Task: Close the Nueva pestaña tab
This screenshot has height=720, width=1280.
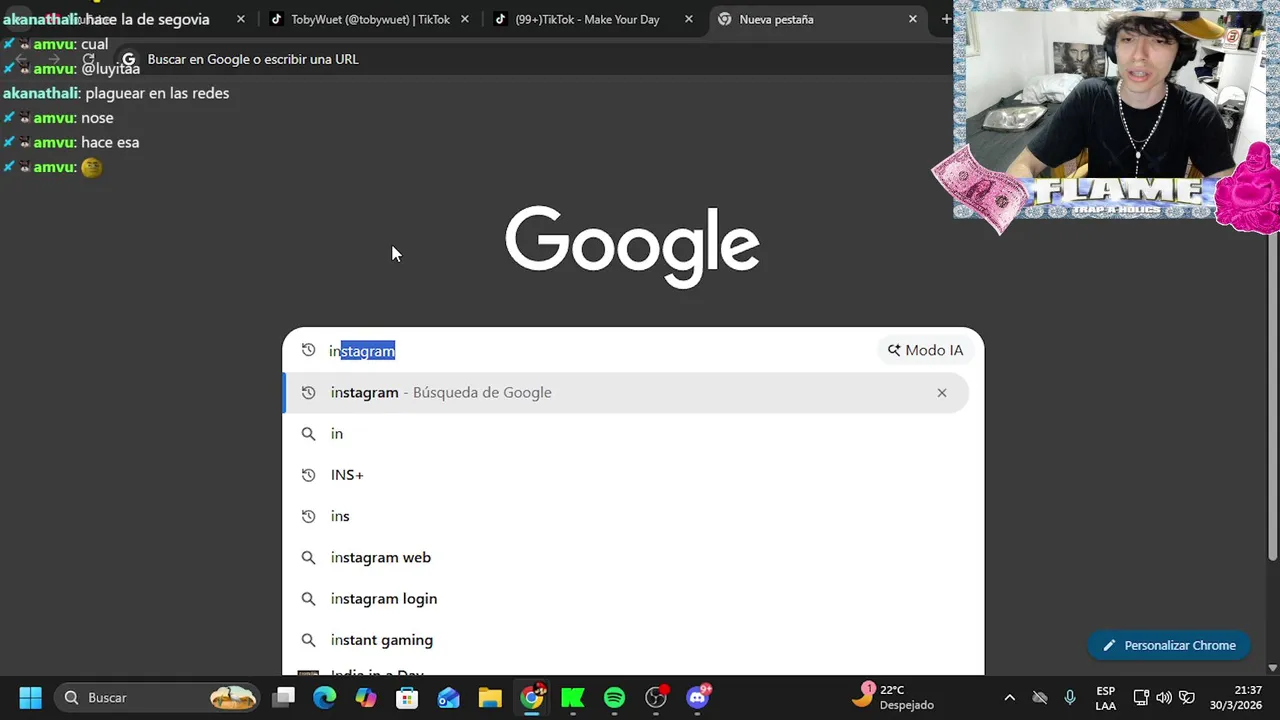Action: pyautogui.click(x=913, y=19)
